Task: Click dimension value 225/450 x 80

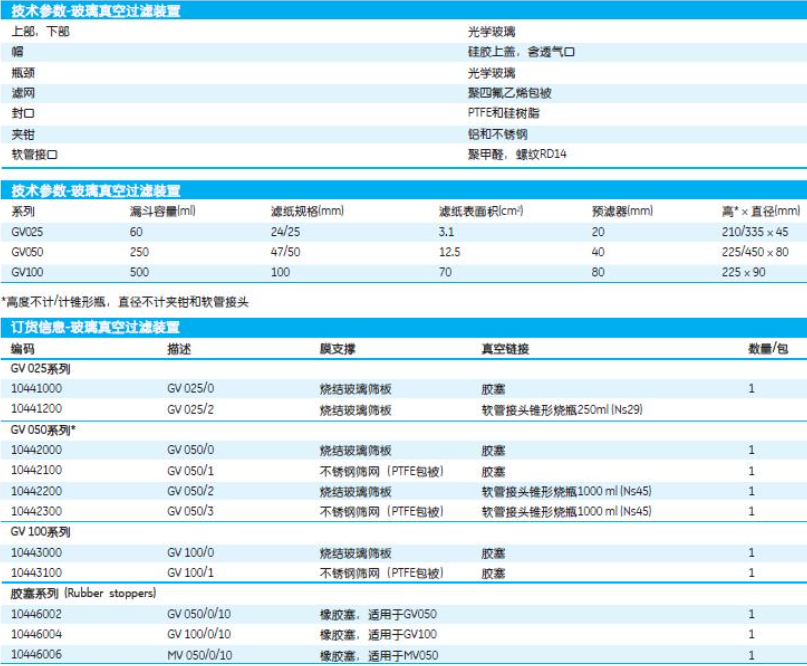Action: (x=755, y=252)
